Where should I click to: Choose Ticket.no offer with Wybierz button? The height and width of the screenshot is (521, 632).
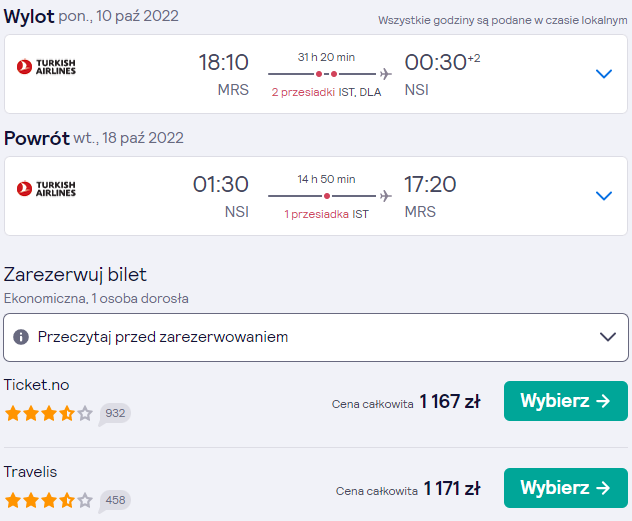[x=565, y=401]
